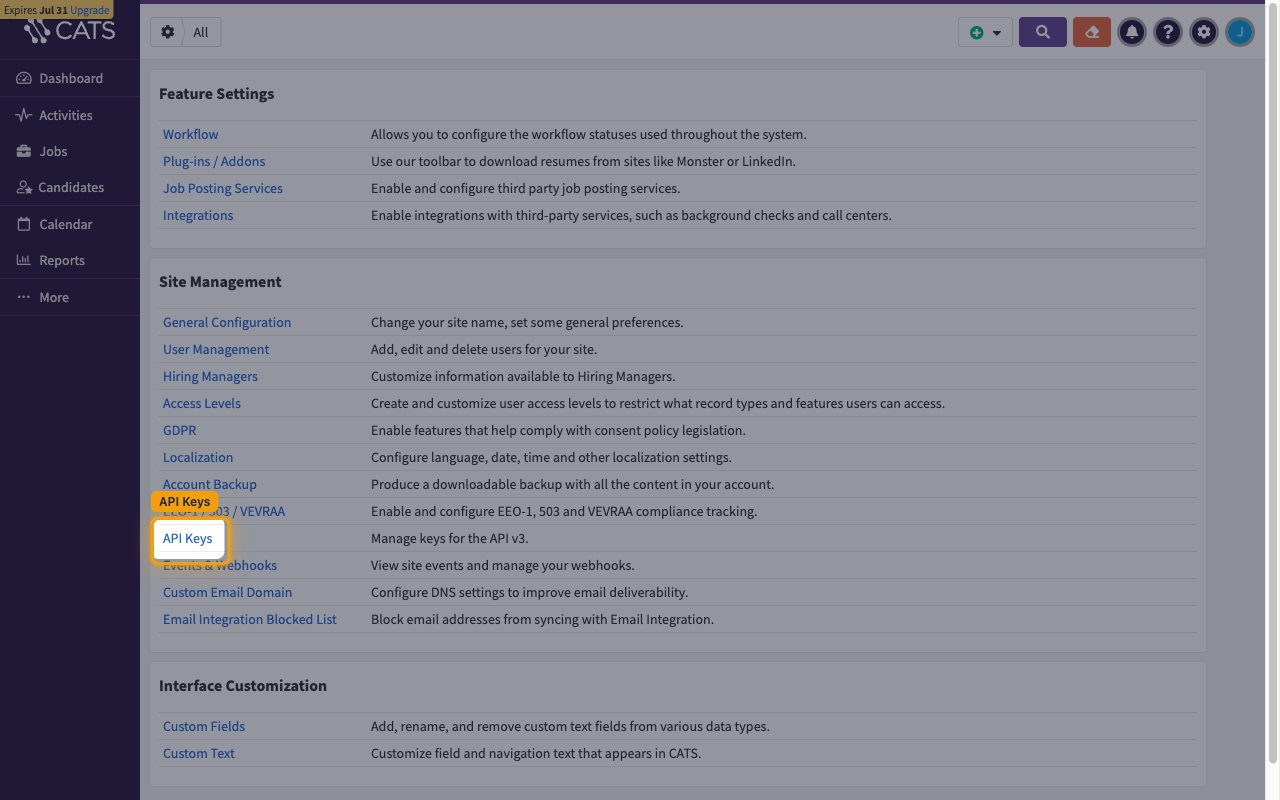Open the Localization link
The width and height of the screenshot is (1280, 800).
(198, 457)
